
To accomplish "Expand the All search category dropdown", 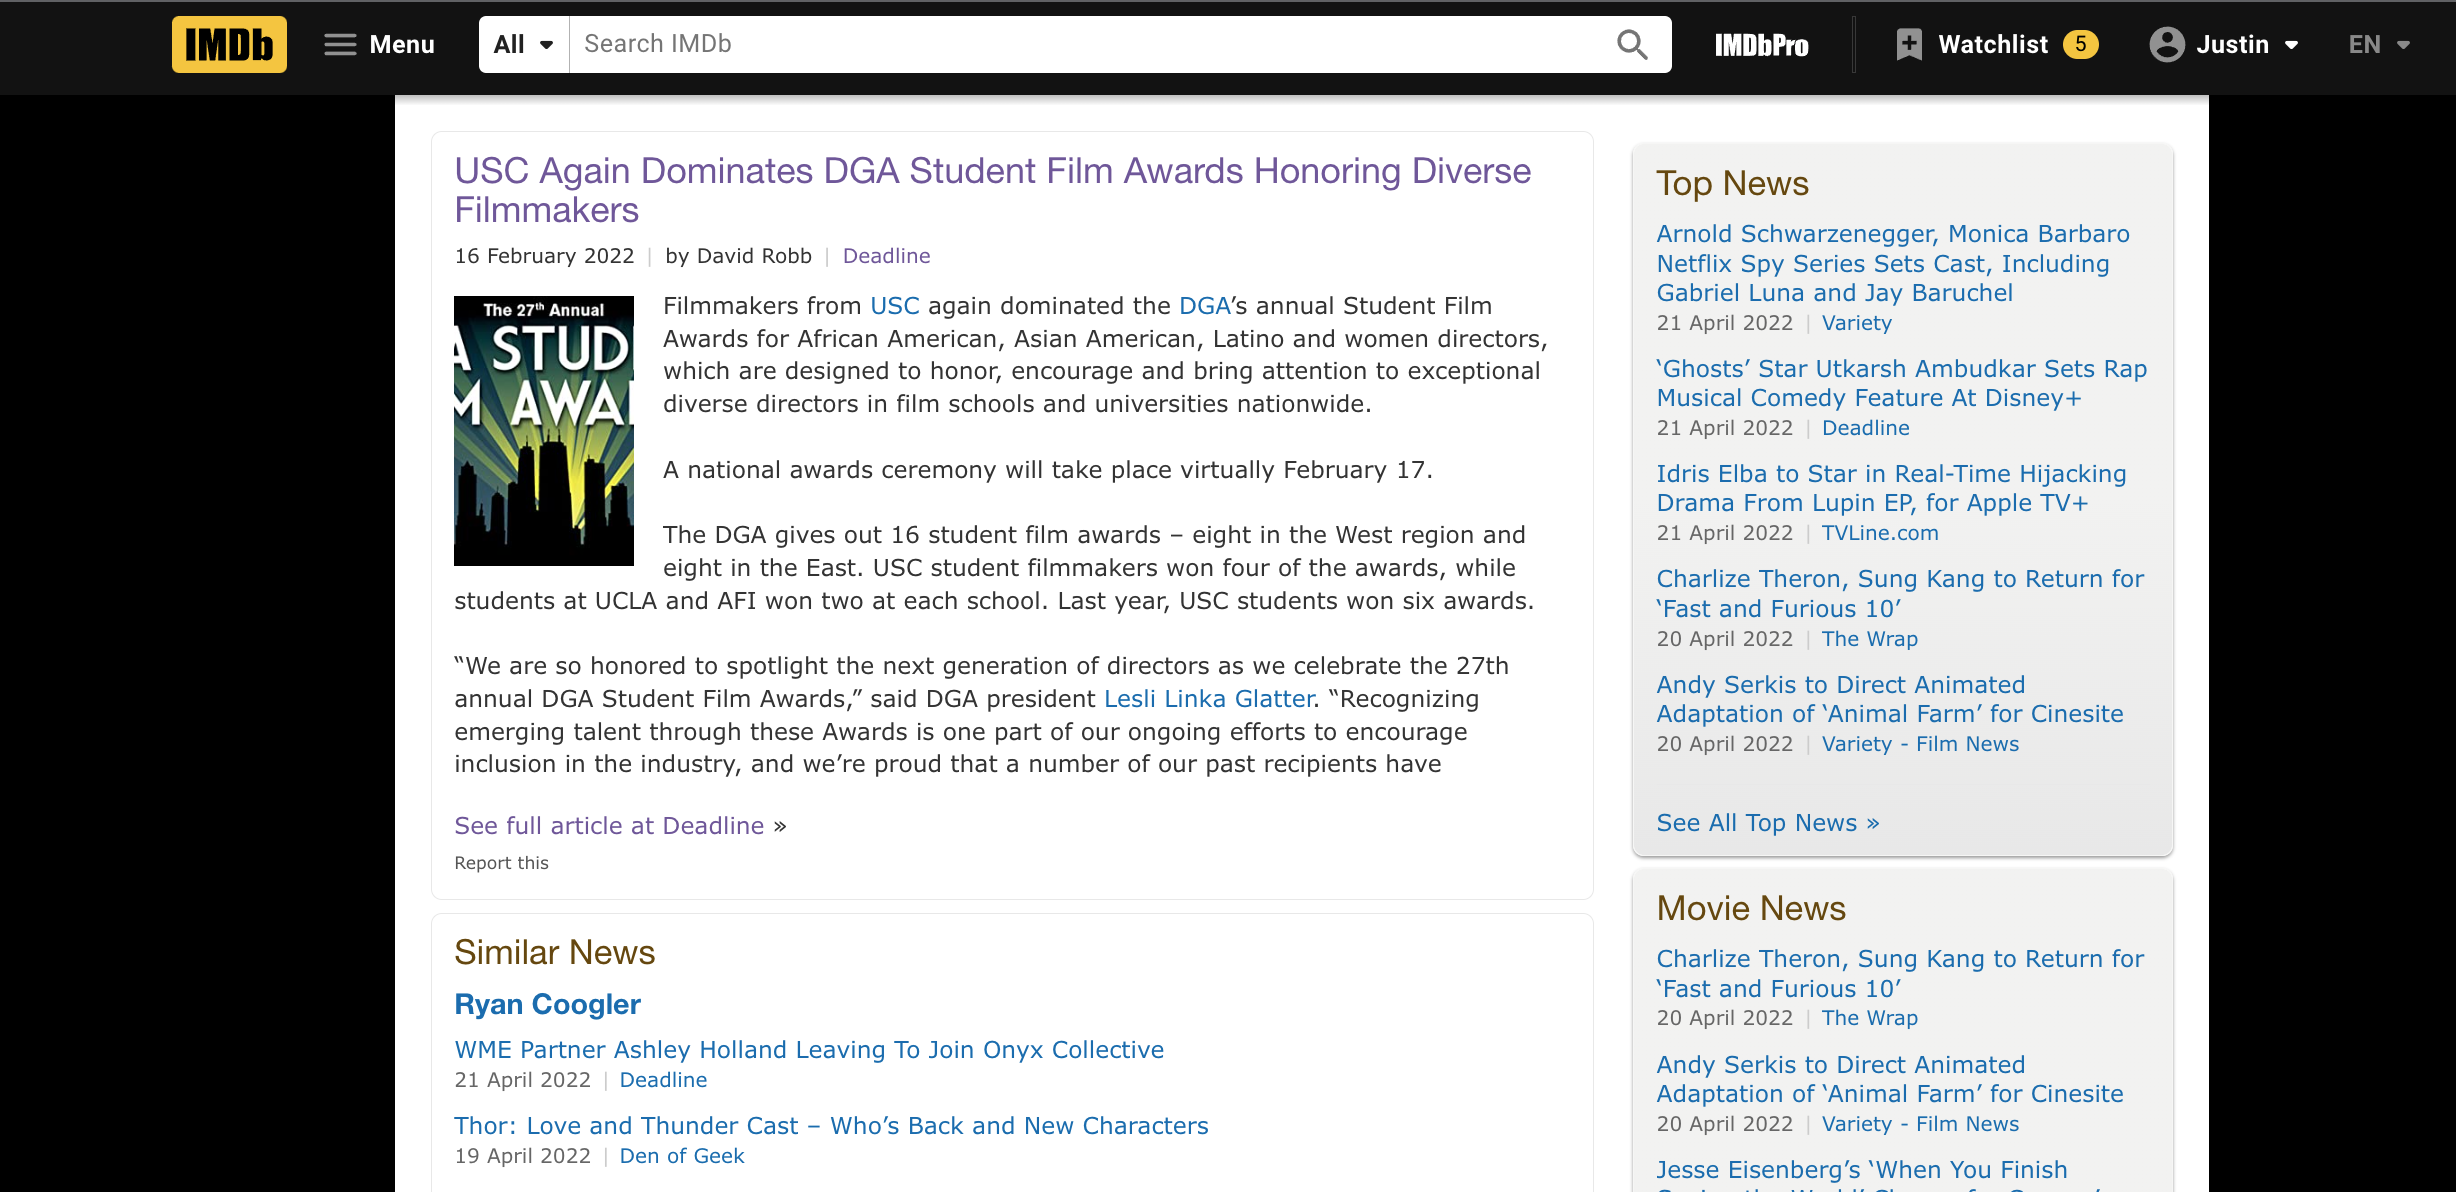I will 524,44.
